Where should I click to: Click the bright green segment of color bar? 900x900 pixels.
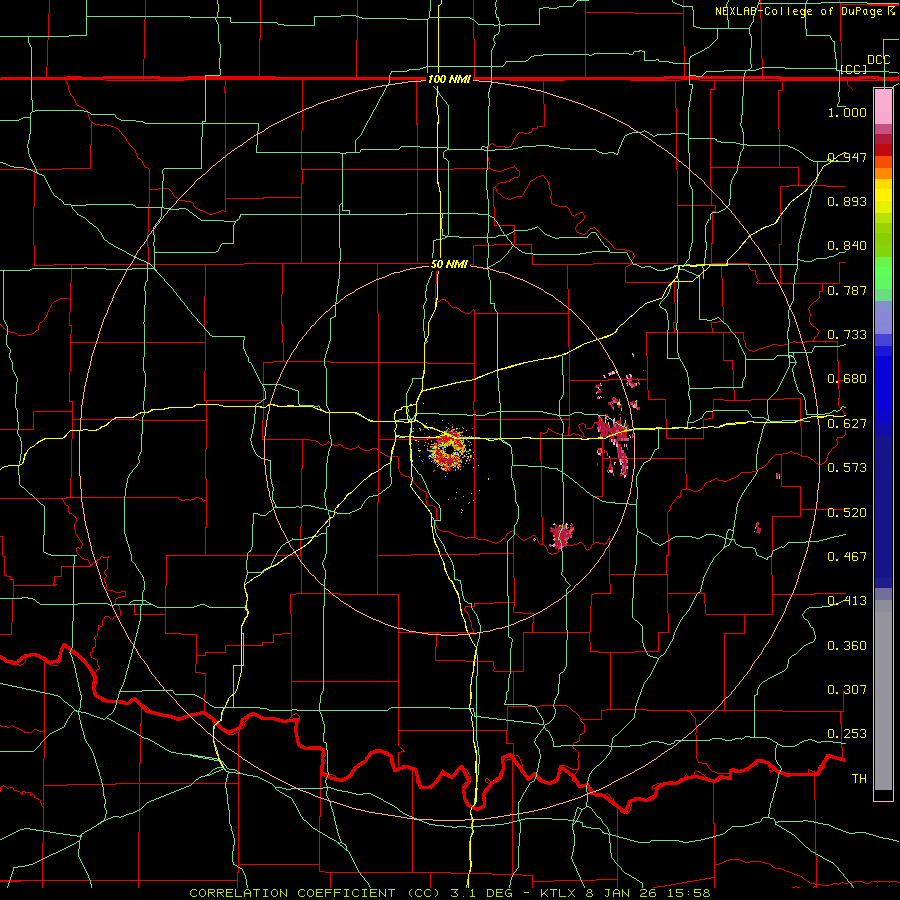point(883,273)
